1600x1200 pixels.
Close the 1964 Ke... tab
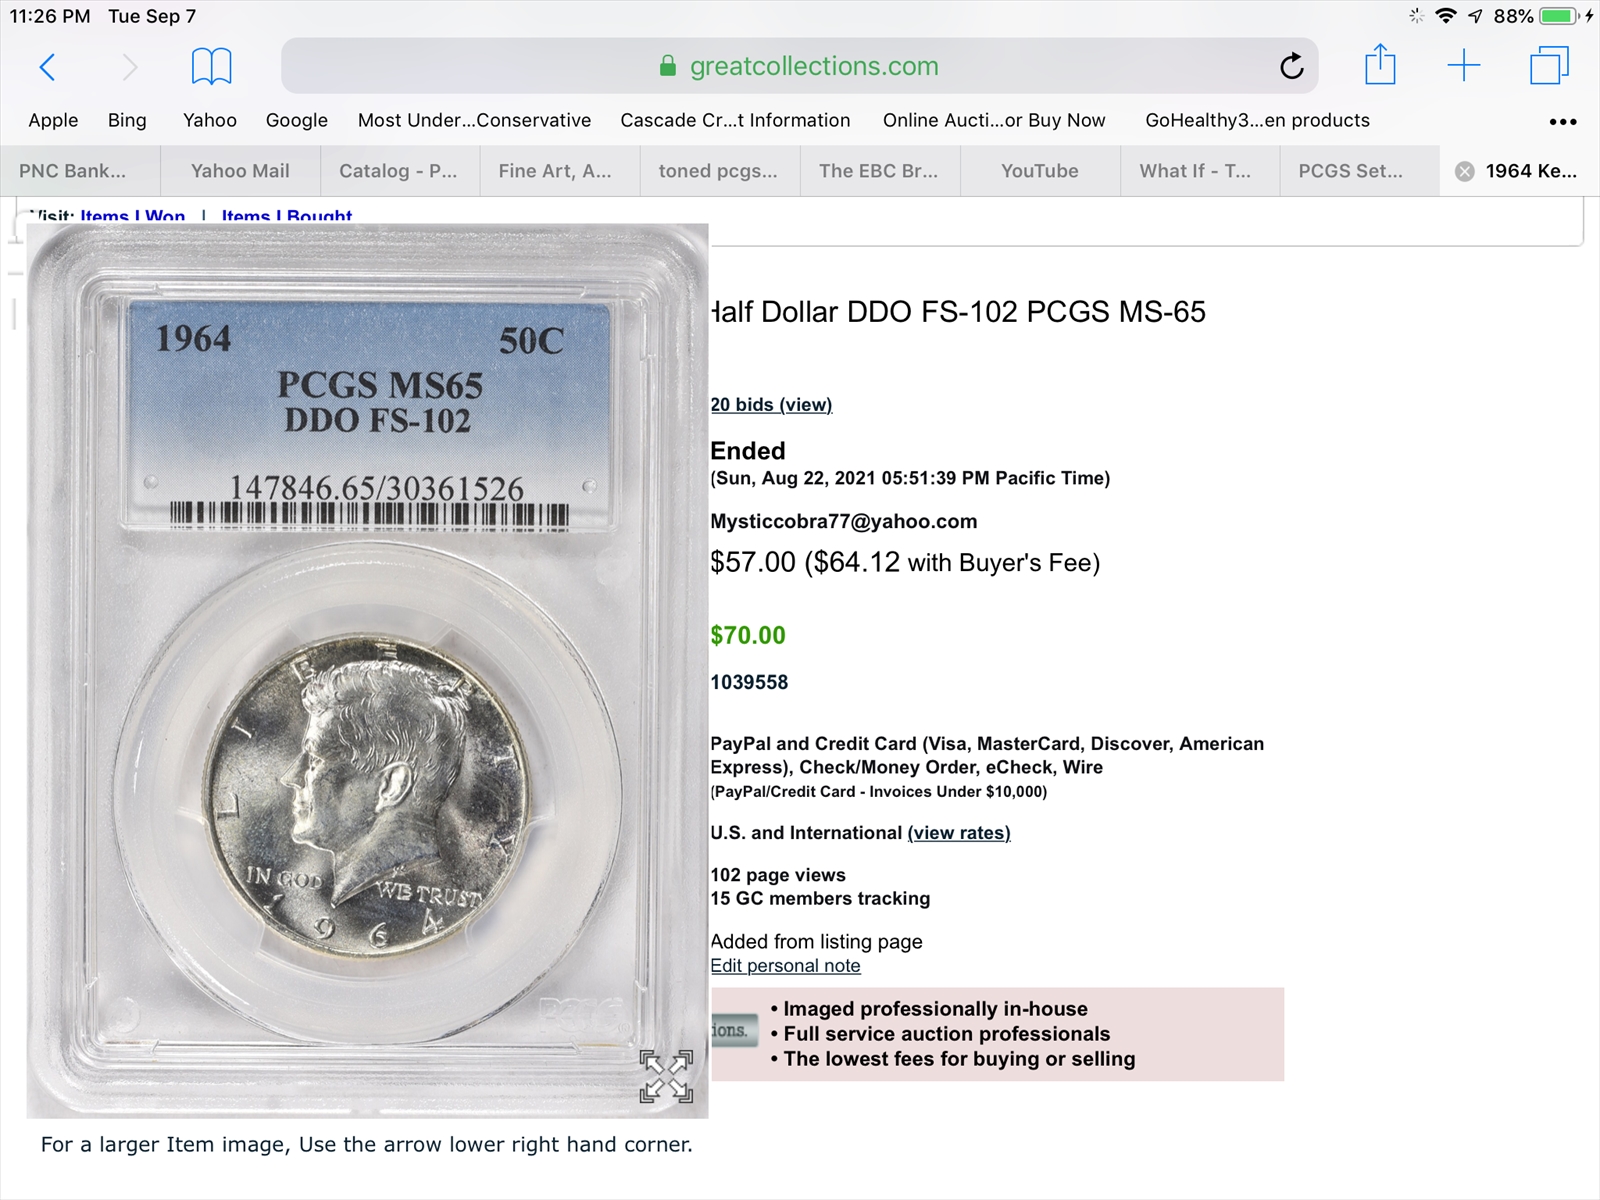[1465, 171]
